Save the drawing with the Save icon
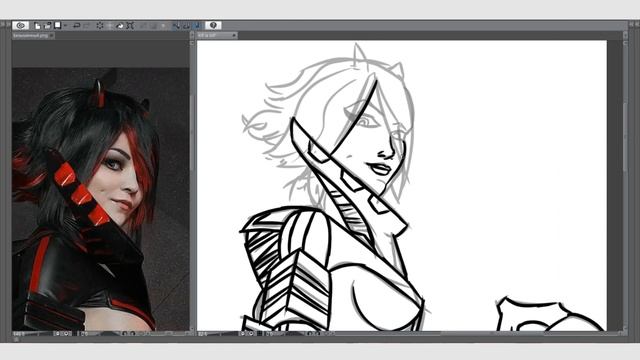640x360 pixels. pos(58,25)
